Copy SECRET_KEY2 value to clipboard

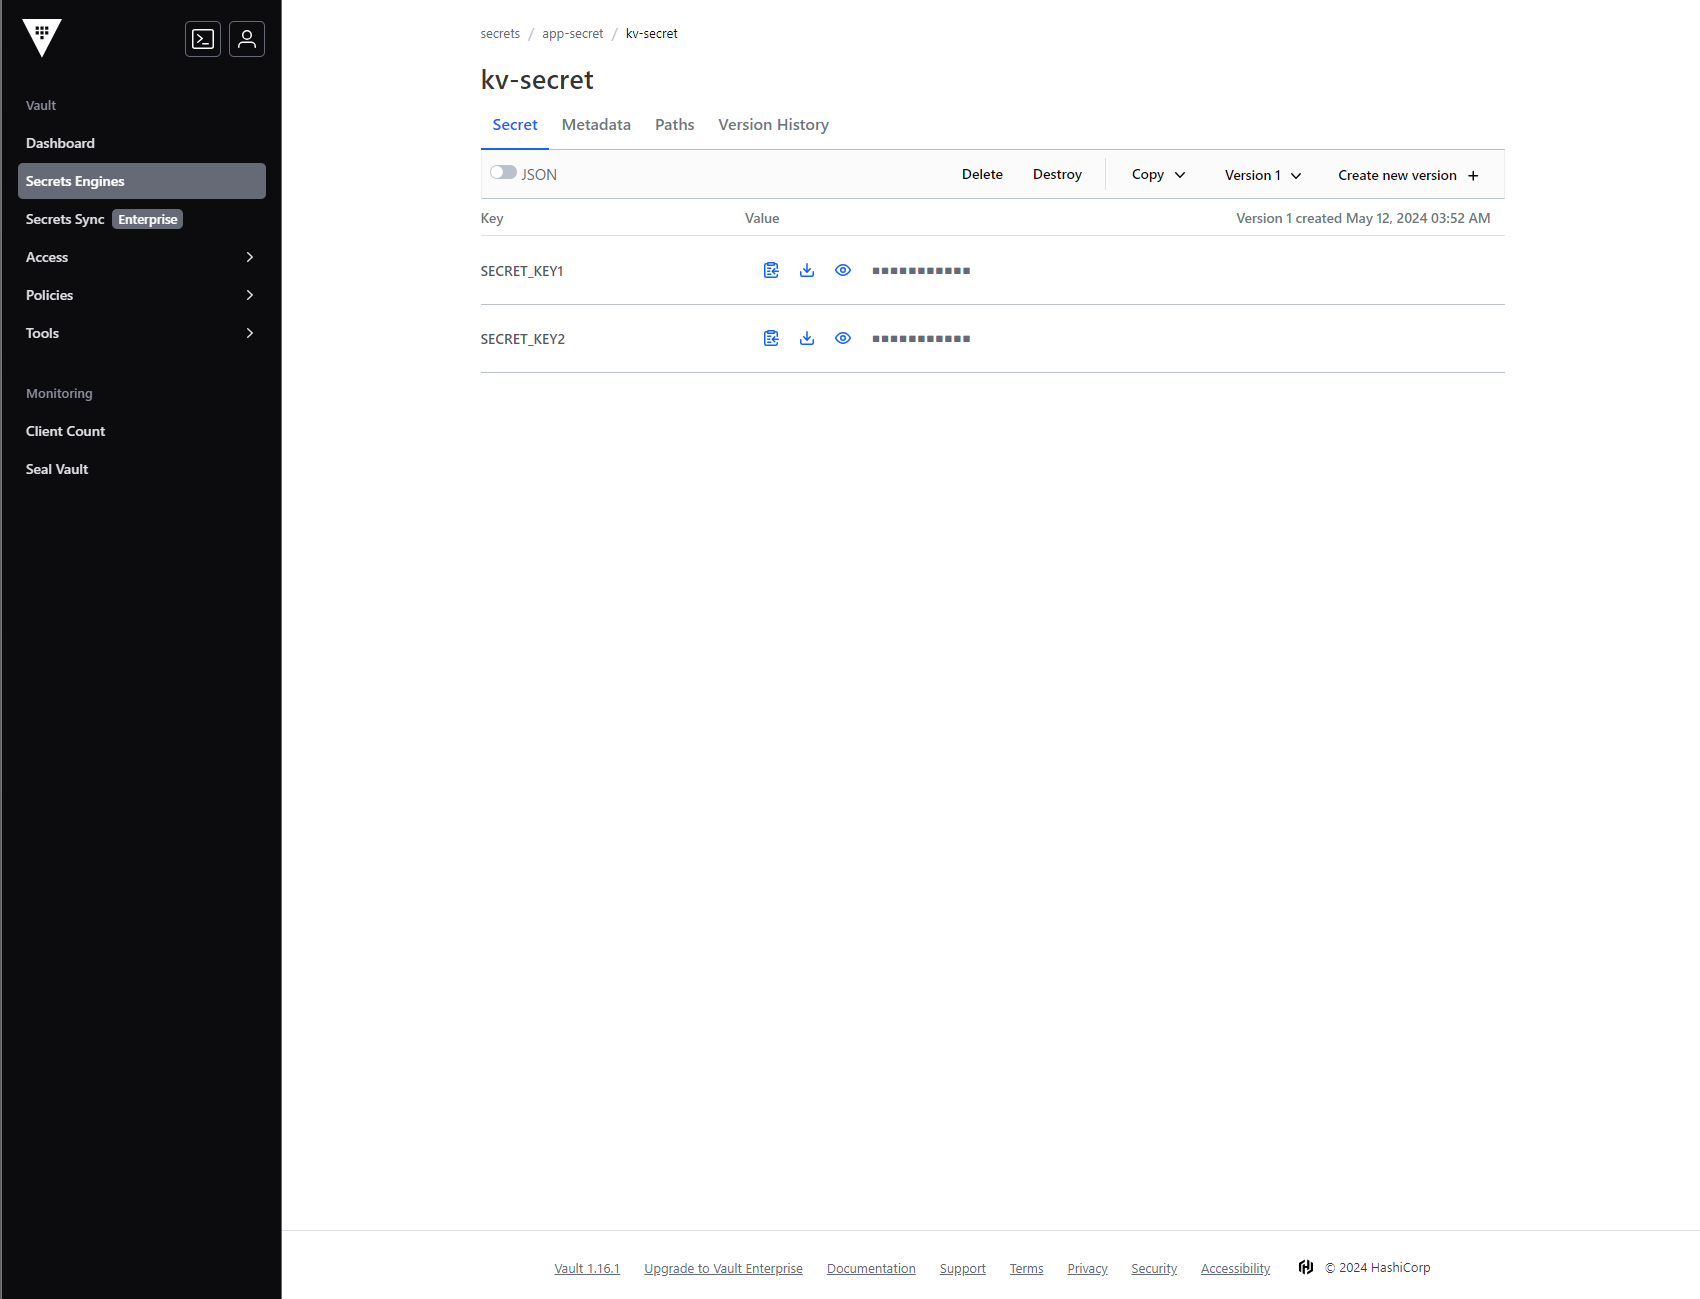771,338
